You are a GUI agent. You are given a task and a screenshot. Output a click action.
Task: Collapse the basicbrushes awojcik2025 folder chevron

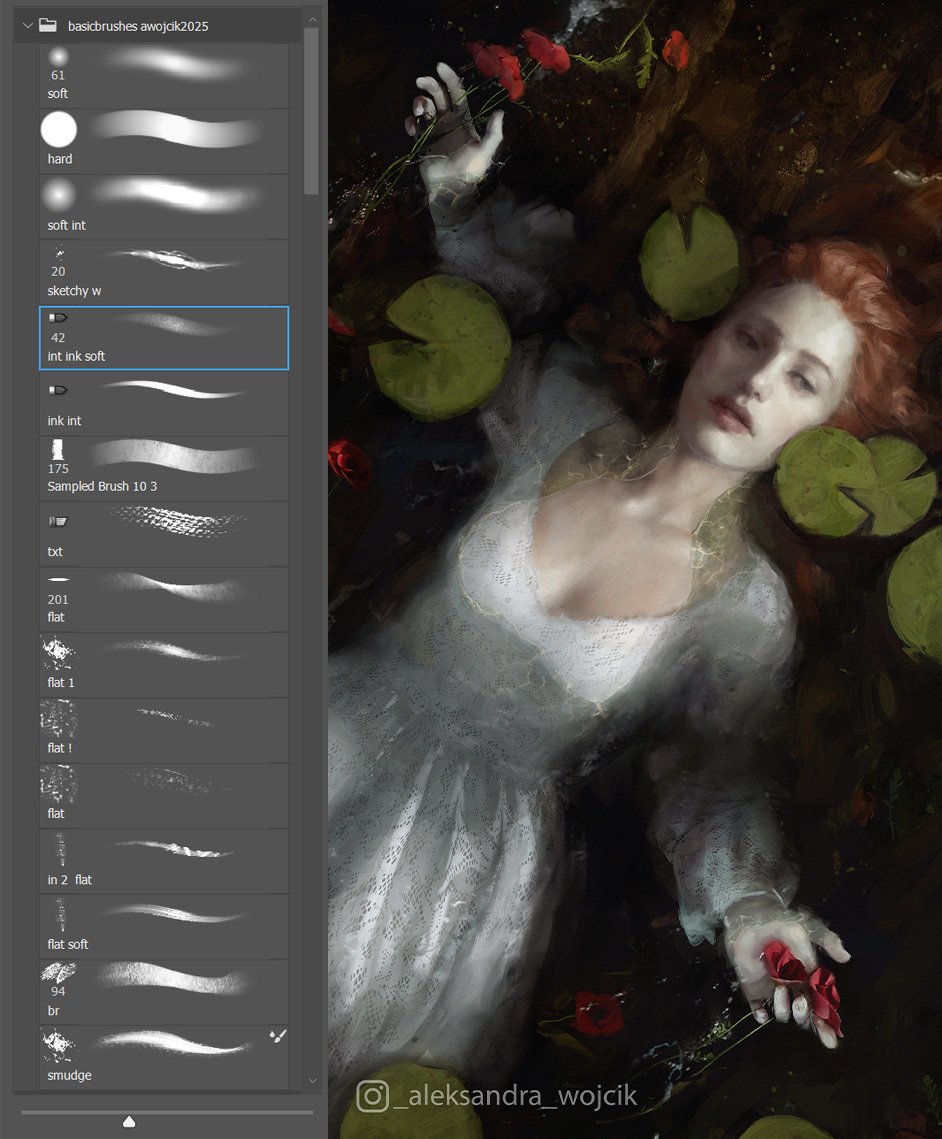[x=28, y=26]
